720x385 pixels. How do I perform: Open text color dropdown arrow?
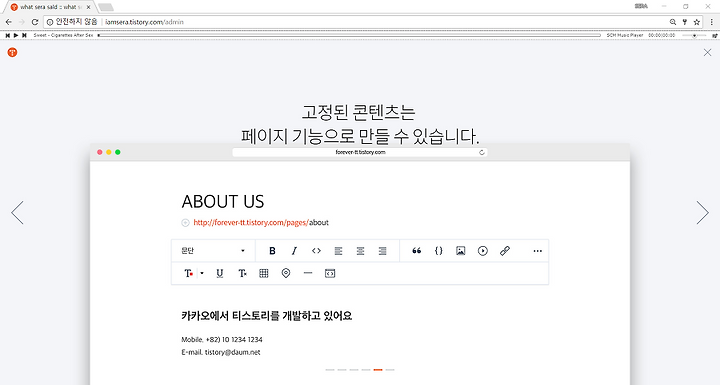point(202,273)
